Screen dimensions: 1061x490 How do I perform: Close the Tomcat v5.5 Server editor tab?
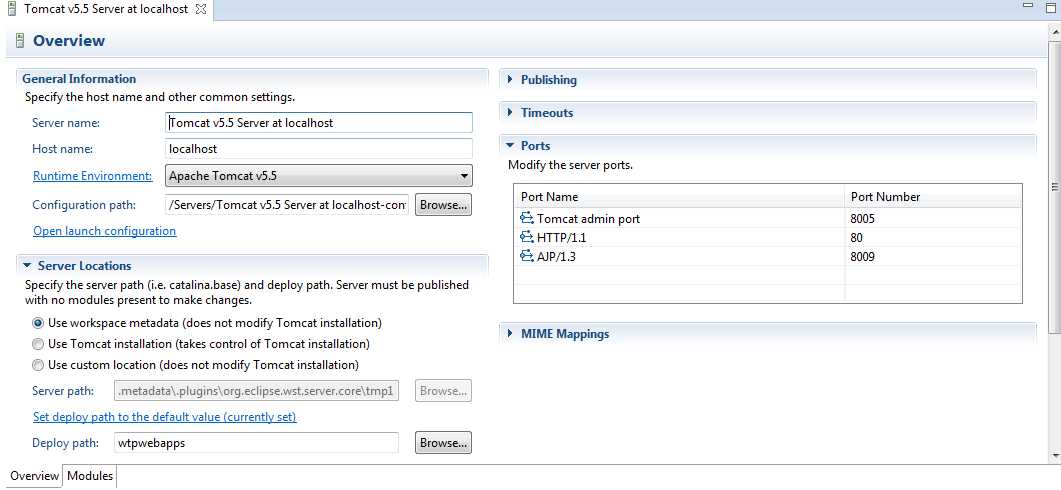click(x=200, y=9)
